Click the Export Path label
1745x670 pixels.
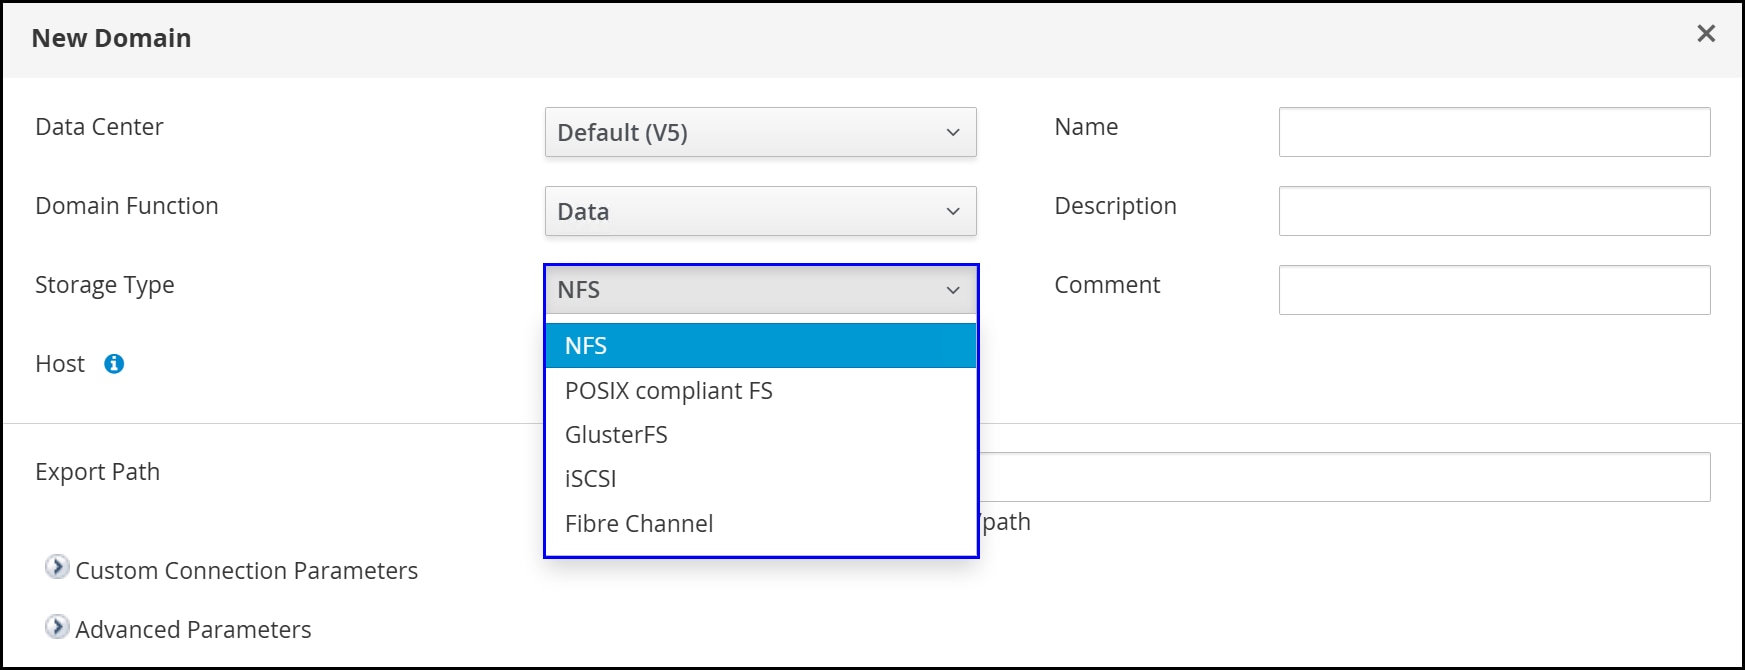point(98,472)
